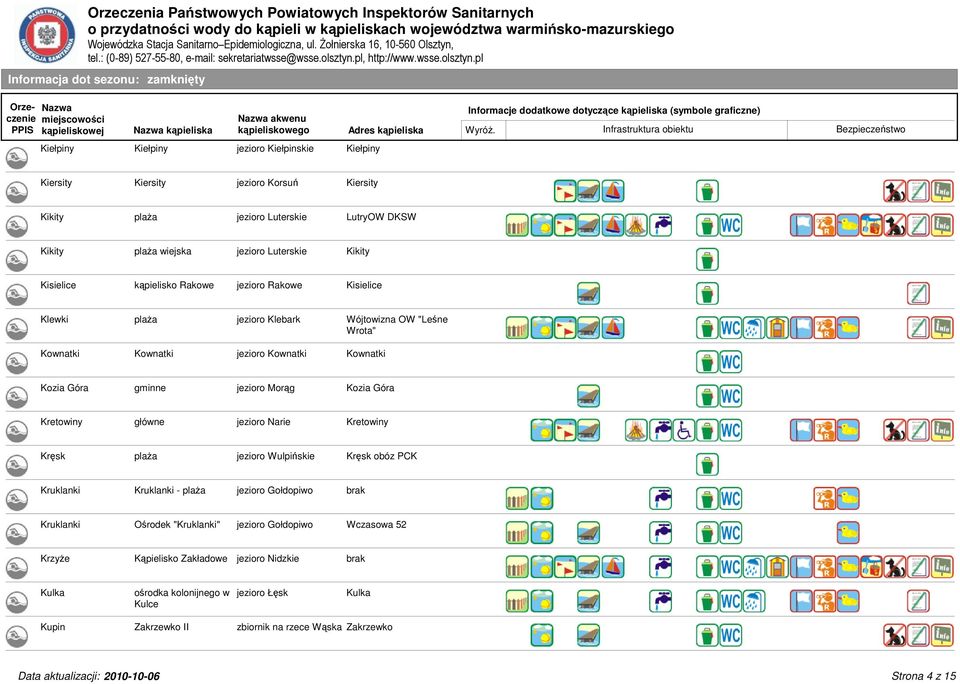Click the wheelchair accessibility icon in the Kretowiny row
This screenshot has width=960, height=684.
(684, 430)
